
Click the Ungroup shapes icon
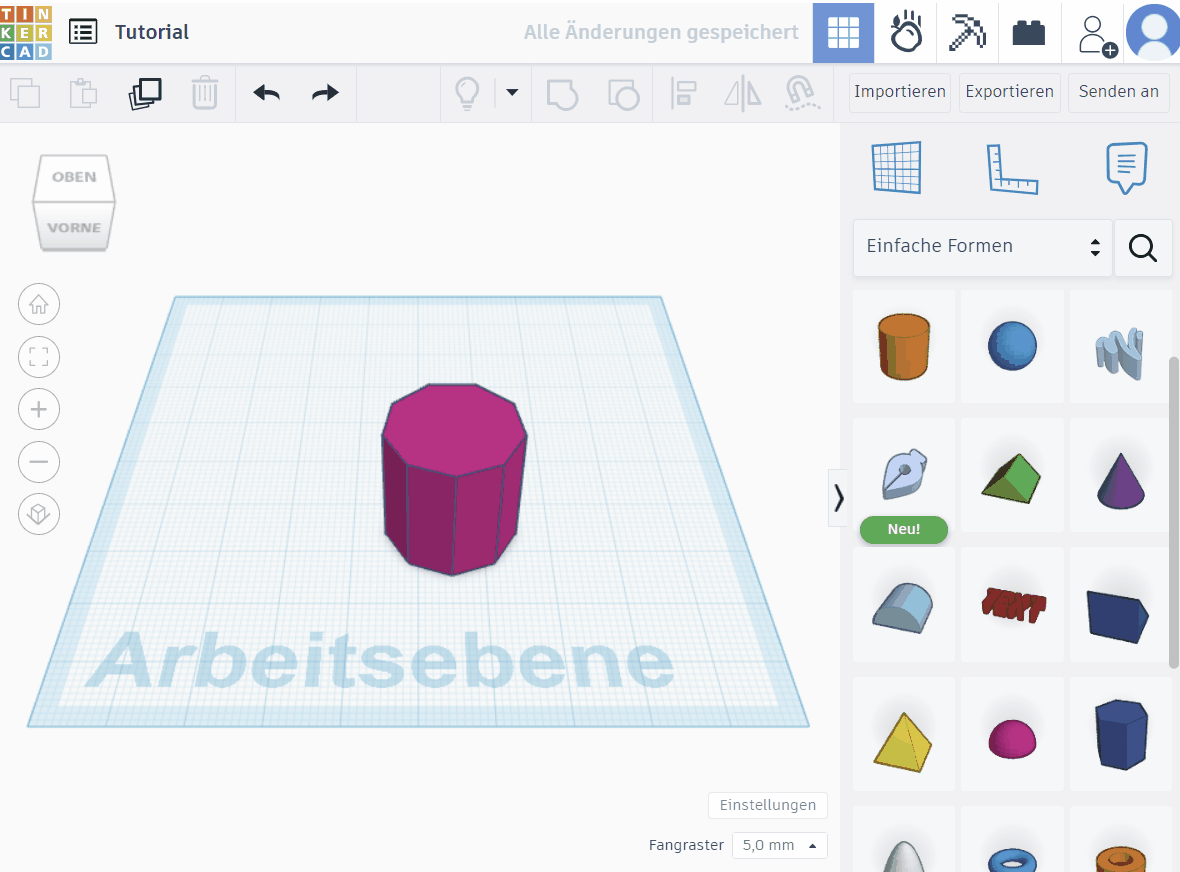[x=623, y=94]
